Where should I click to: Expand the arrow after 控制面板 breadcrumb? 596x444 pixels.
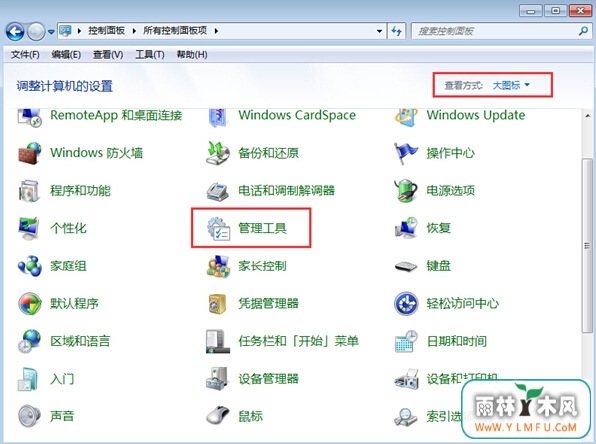pyautogui.click(x=134, y=31)
